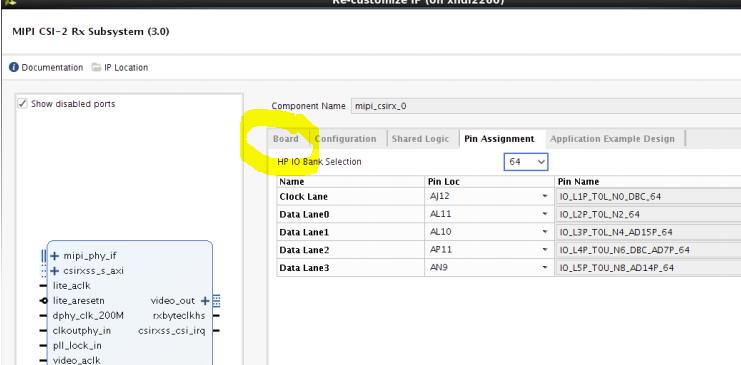
Task: Select the dphy_clk_200M port
Action: 88,316
